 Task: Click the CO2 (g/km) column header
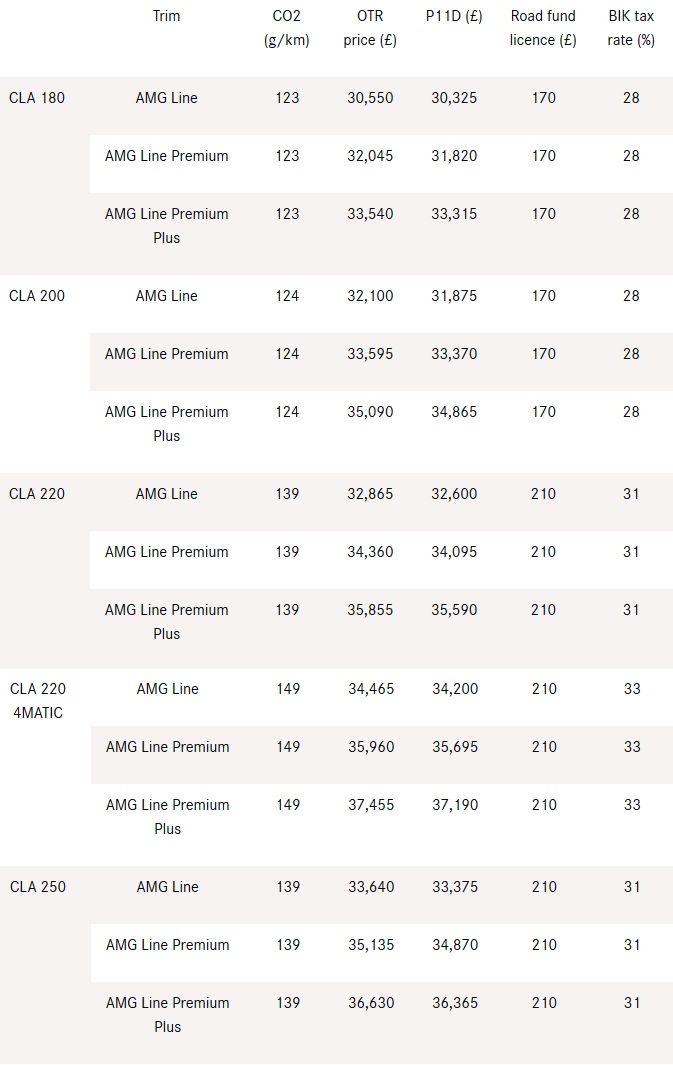[x=287, y=28]
